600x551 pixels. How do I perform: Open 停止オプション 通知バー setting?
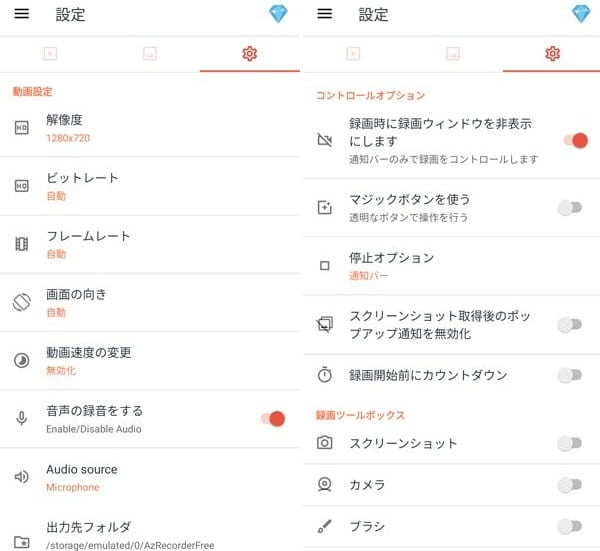tap(452, 266)
